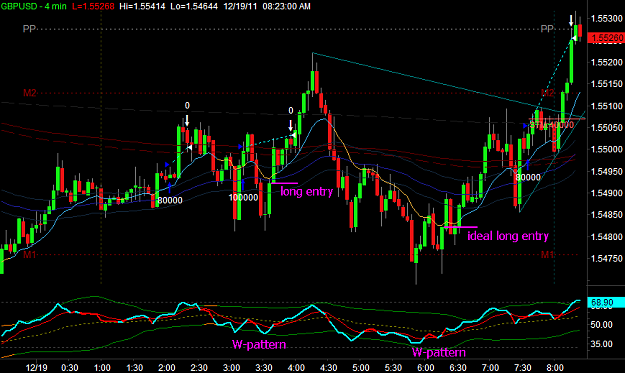Viewport: 625px width, 373px height.
Task: Click the 1:30 time axis label
Action: [134, 367]
